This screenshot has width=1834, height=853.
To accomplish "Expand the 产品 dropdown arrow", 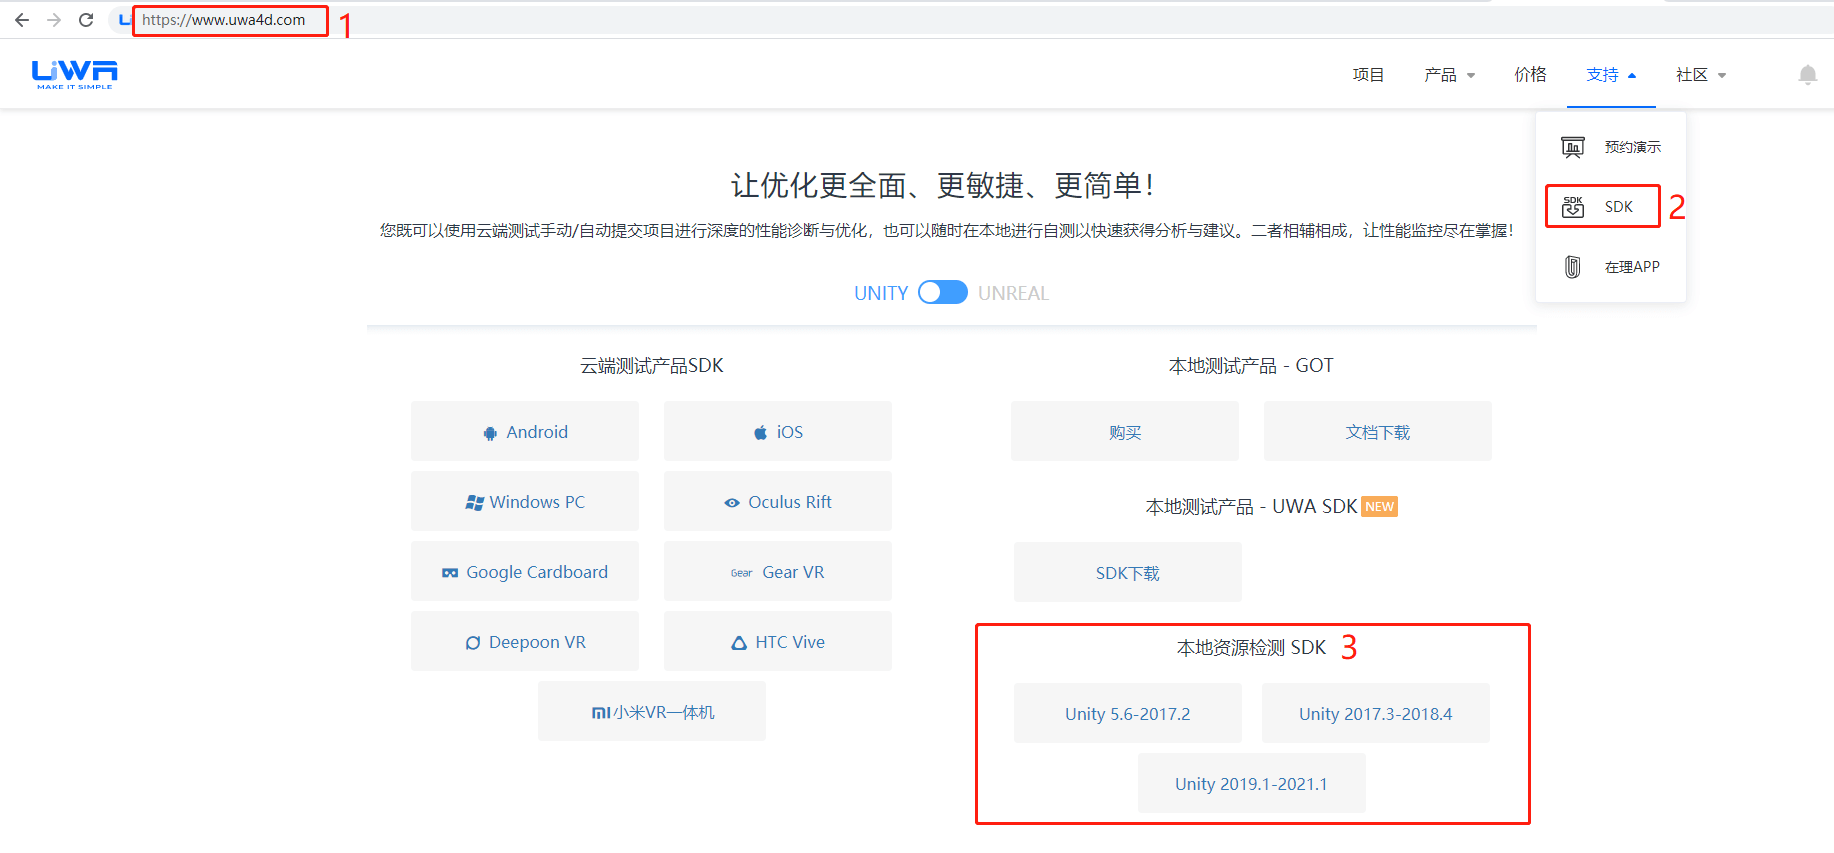I will [x=1471, y=76].
